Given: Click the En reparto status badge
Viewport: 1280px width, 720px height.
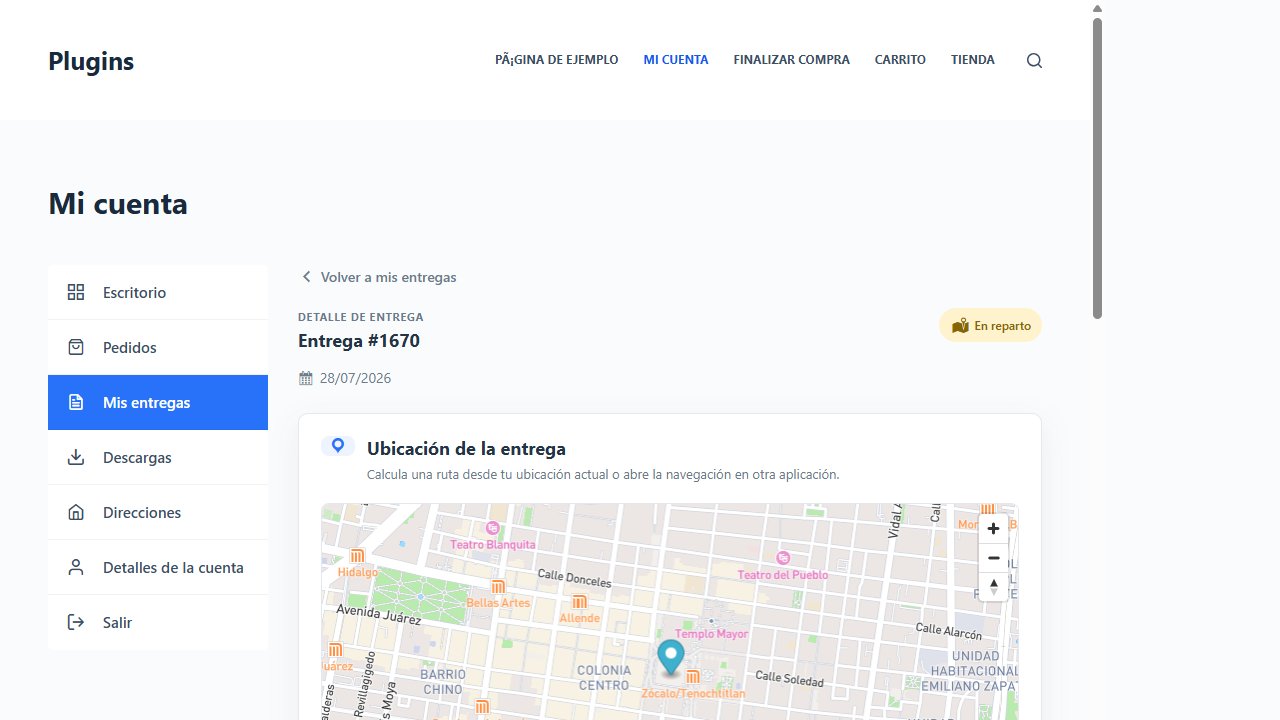Looking at the screenshot, I should [x=990, y=325].
